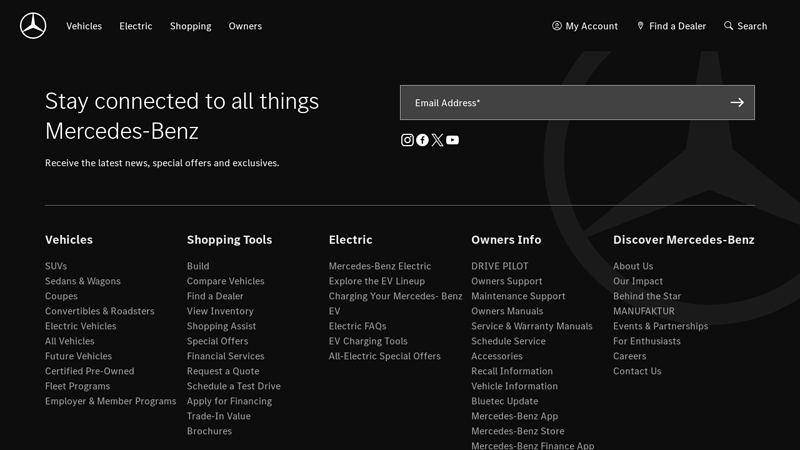Open Certified Pre-Owned link
The height and width of the screenshot is (450, 800).
point(89,371)
